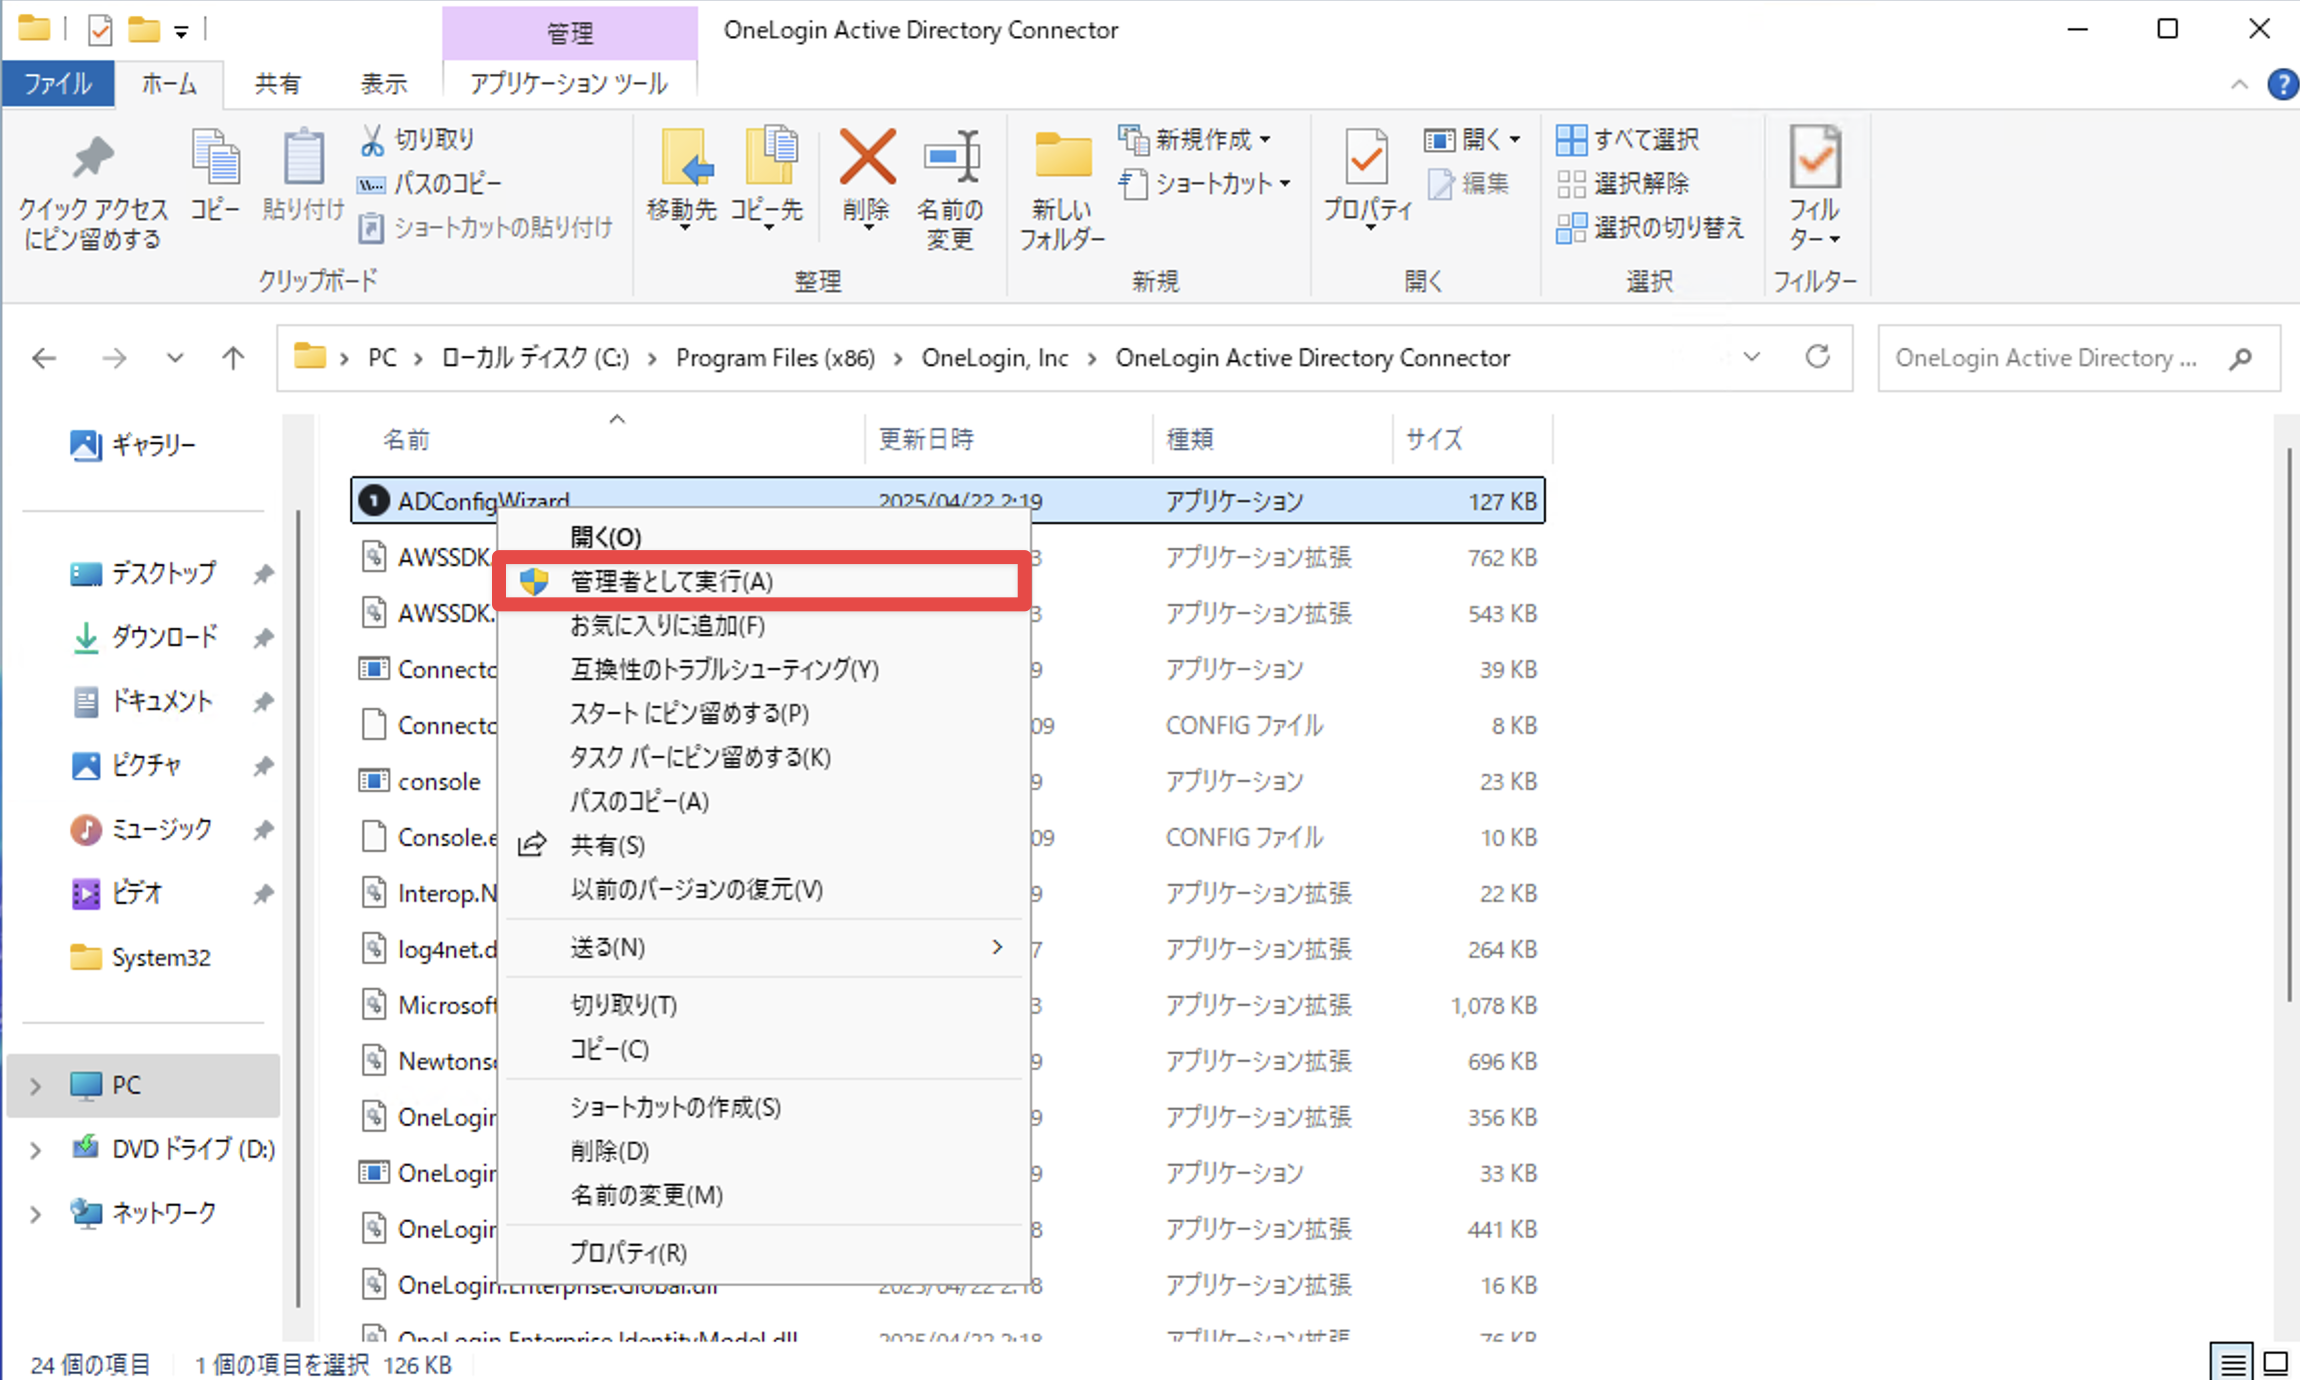Viewport: 2300px width, 1380px height.
Task: Expand the DVD ドライブ (D:) tree node
Action: pos(35,1150)
